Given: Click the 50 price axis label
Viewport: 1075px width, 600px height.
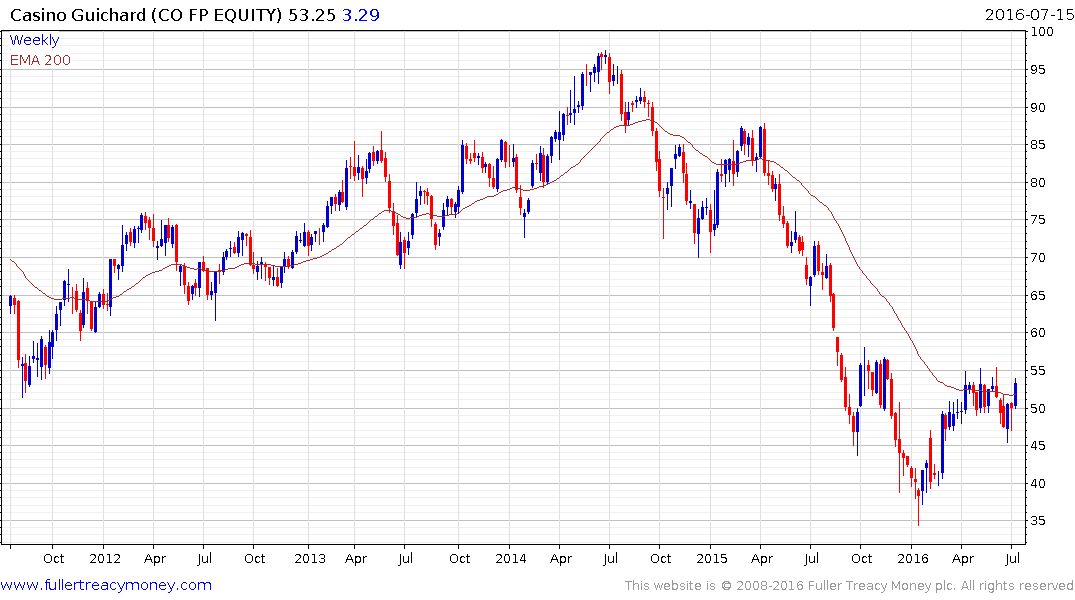Looking at the screenshot, I should [x=1038, y=408].
